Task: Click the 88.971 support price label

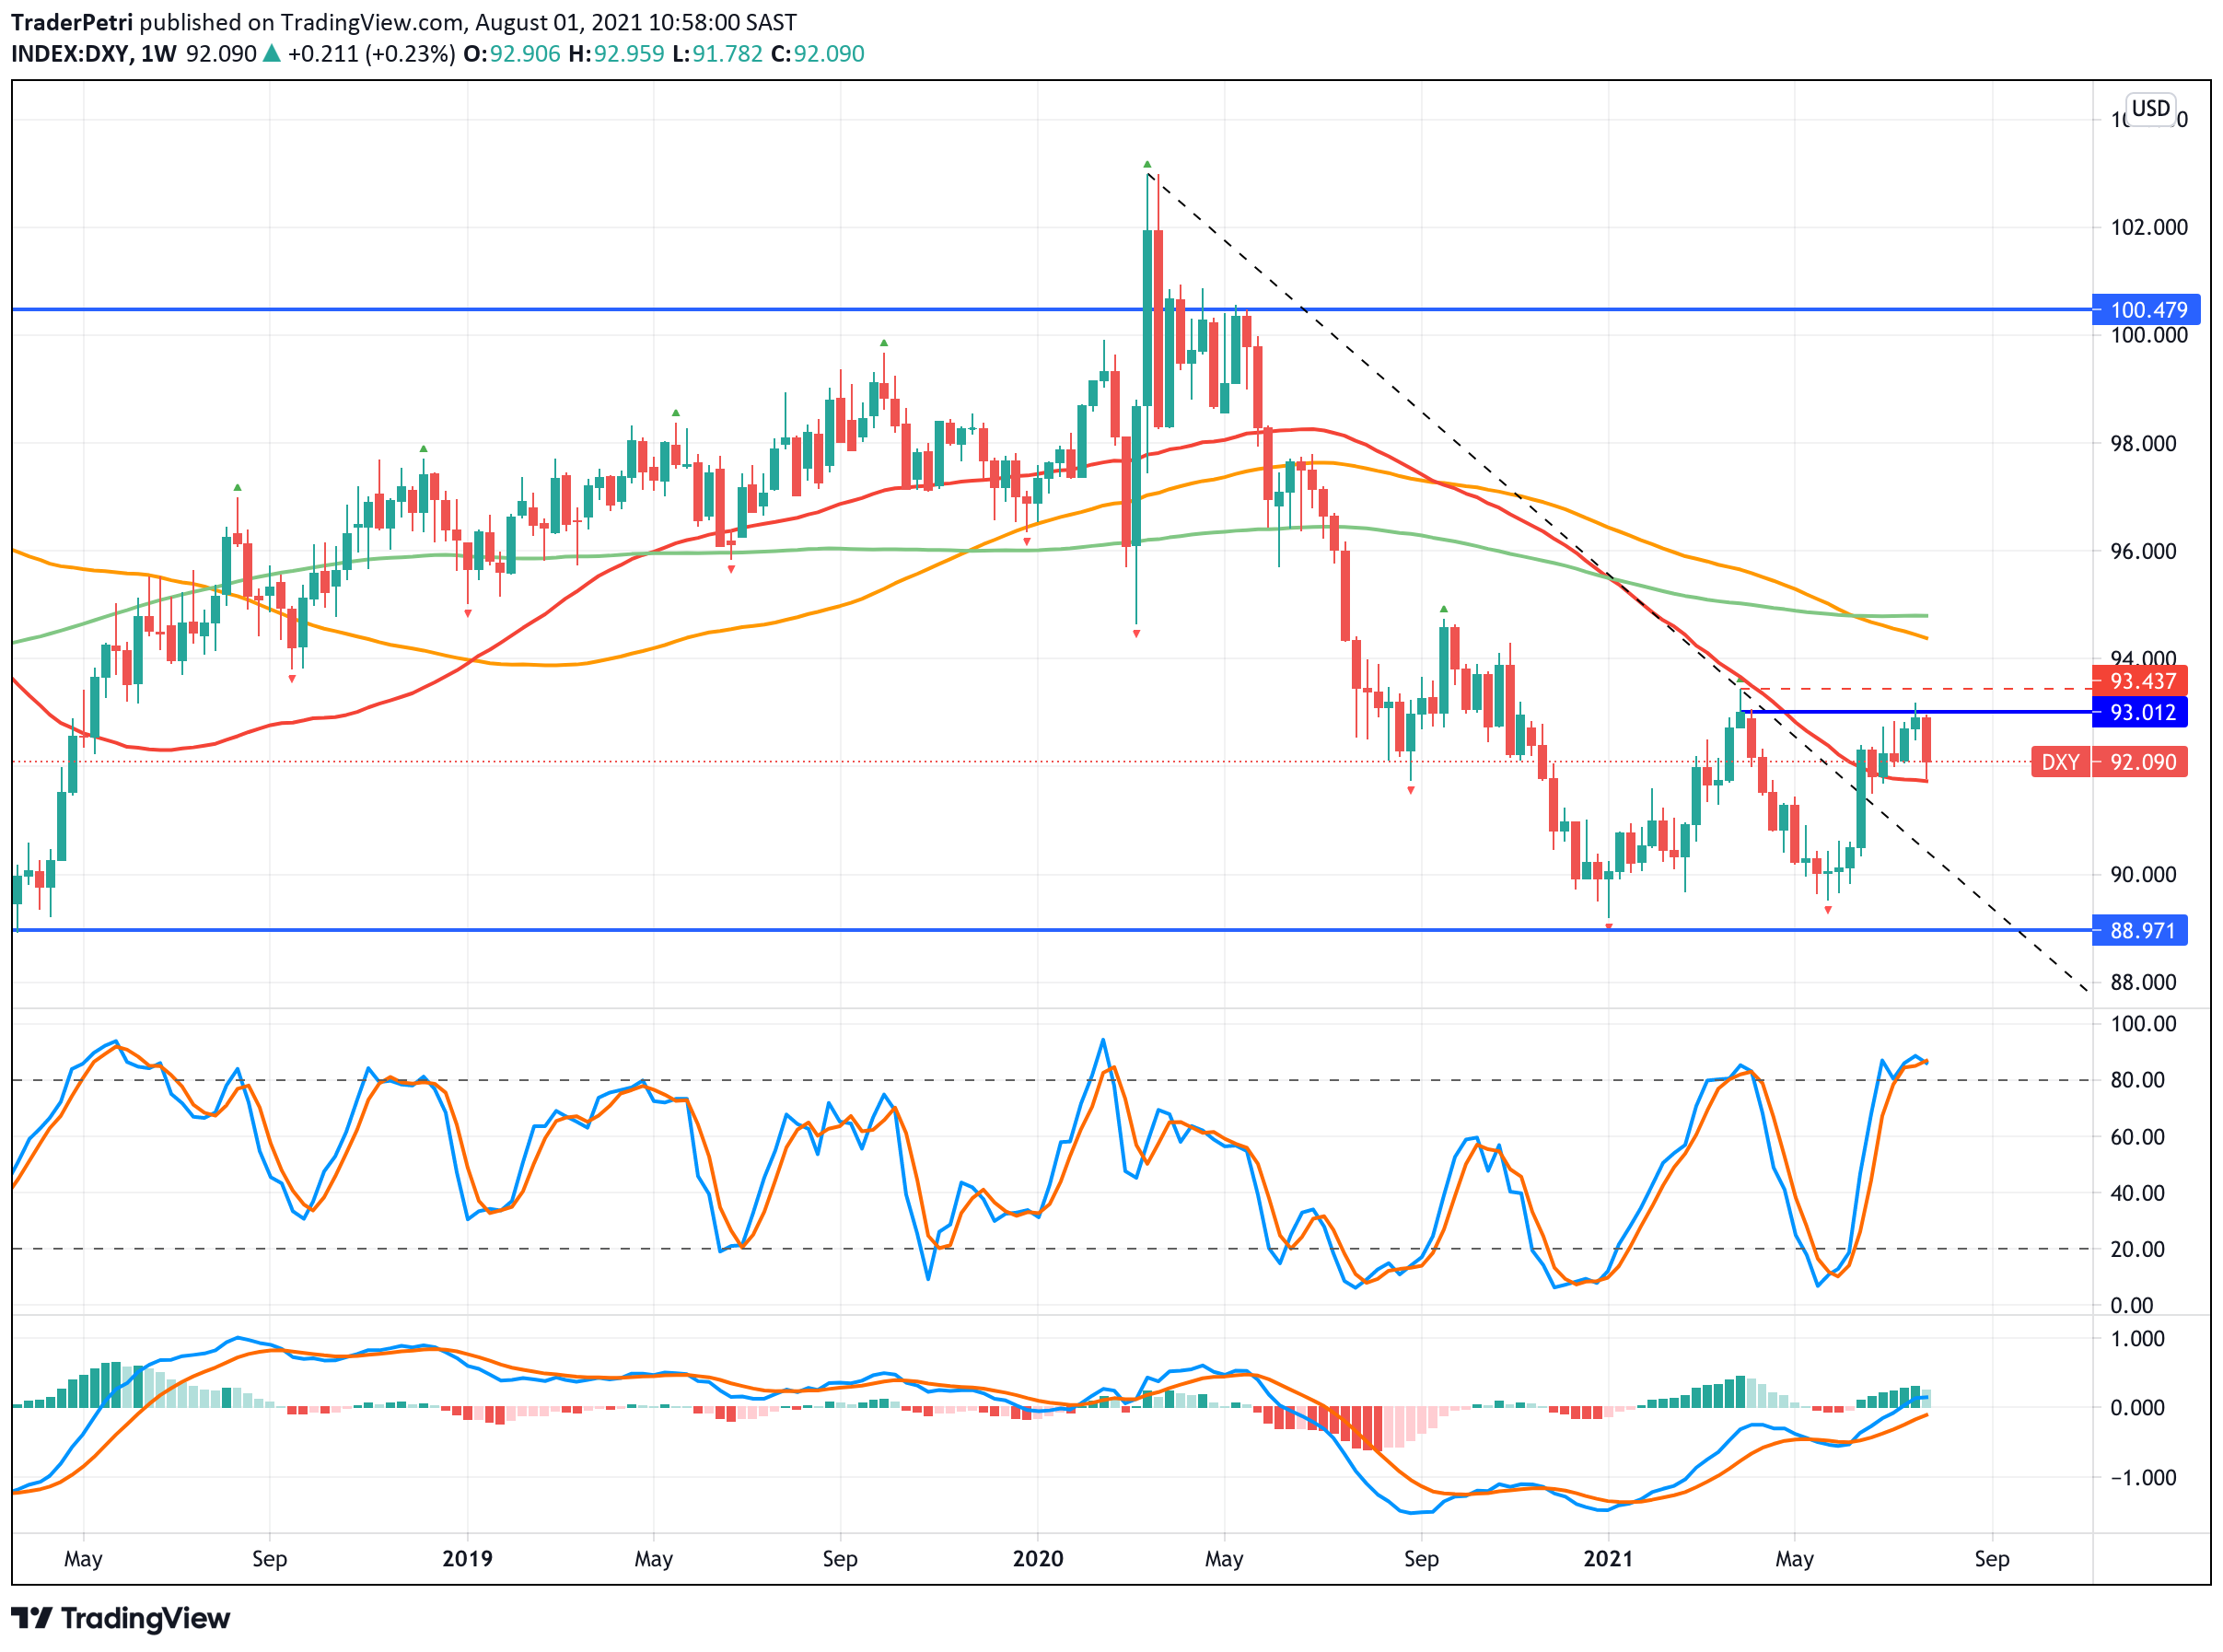Action: (x=2142, y=930)
